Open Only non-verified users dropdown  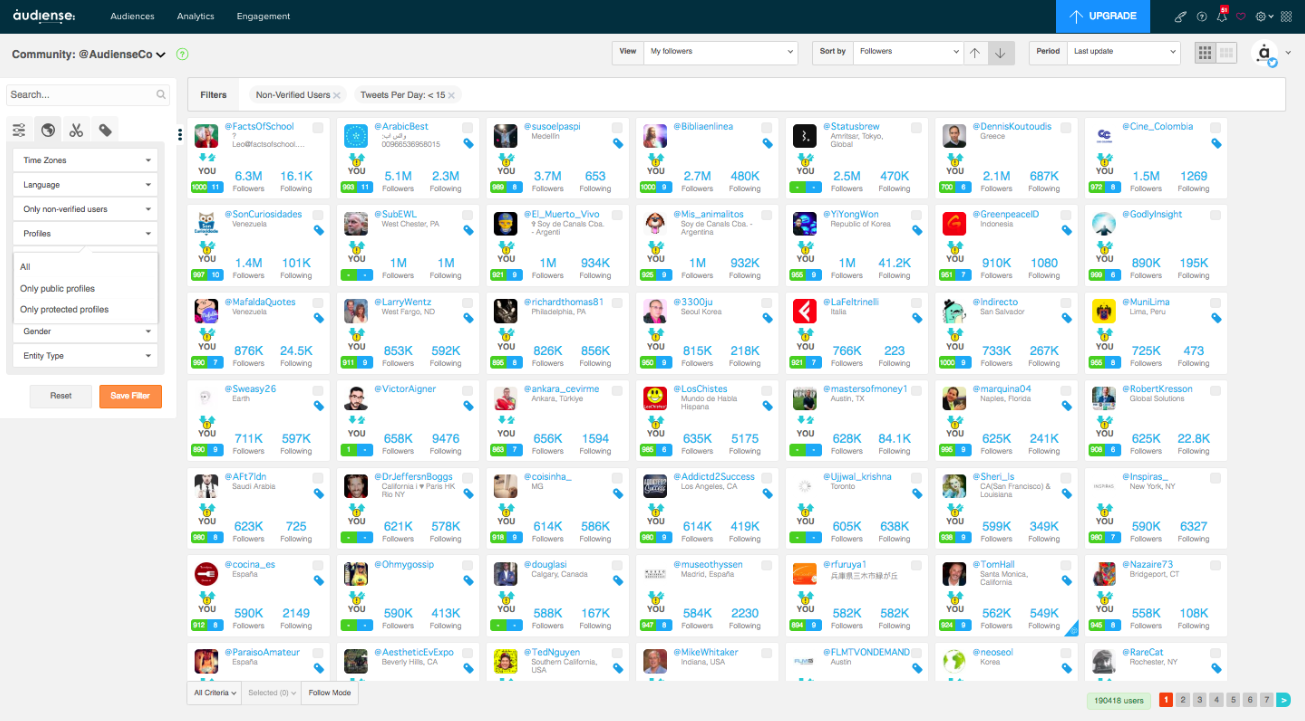pos(85,209)
